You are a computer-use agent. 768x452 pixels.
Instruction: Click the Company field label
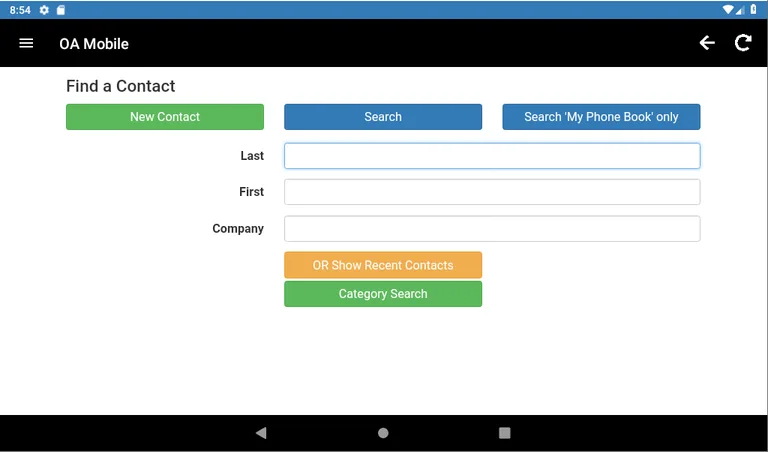pos(238,229)
